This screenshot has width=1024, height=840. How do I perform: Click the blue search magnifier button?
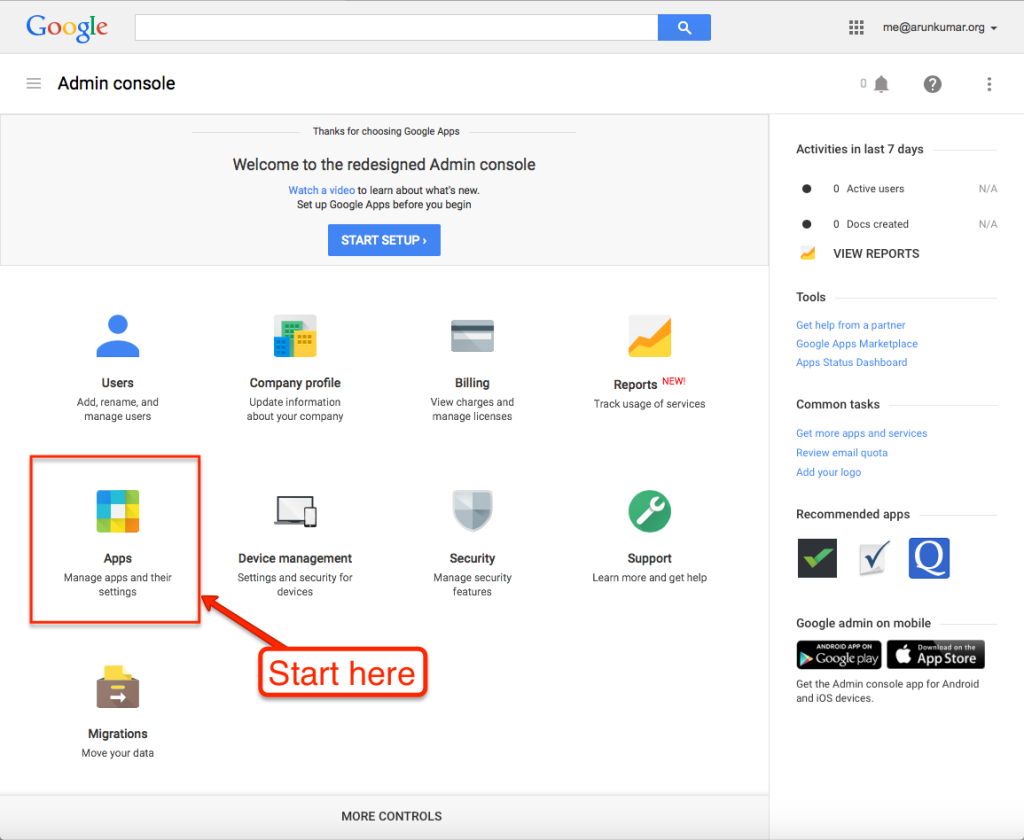pos(684,27)
